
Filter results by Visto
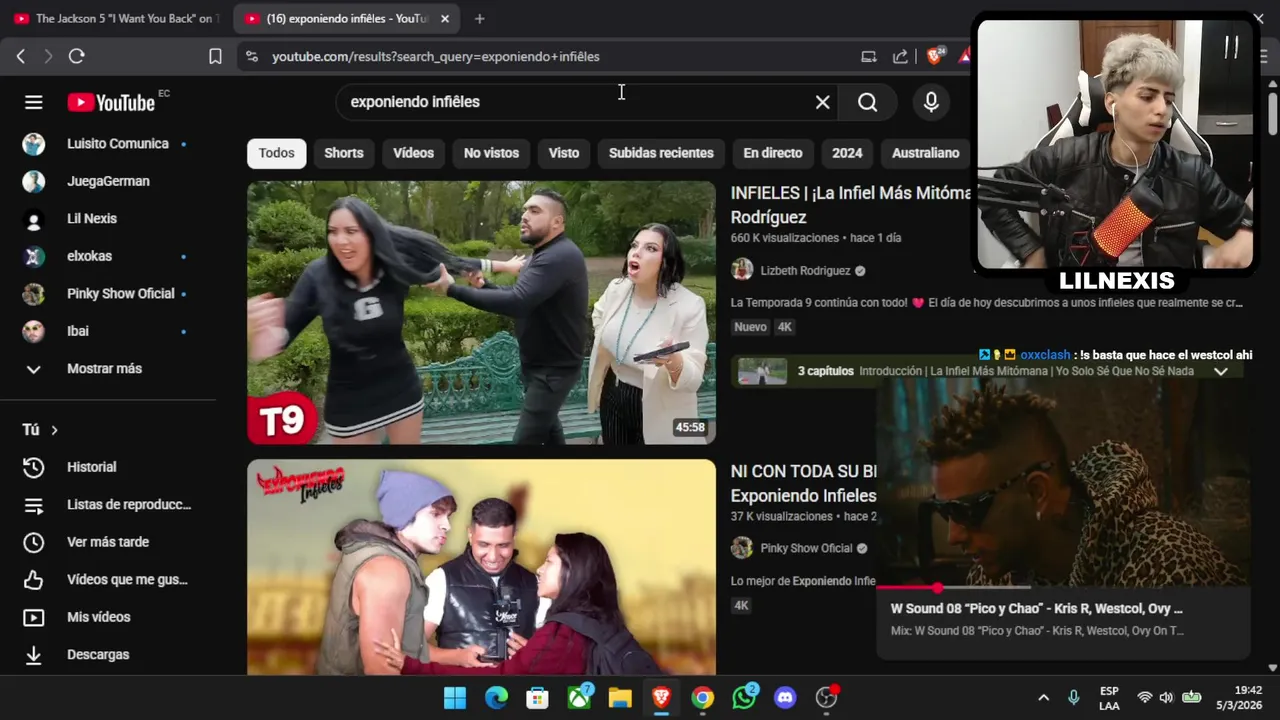[564, 153]
